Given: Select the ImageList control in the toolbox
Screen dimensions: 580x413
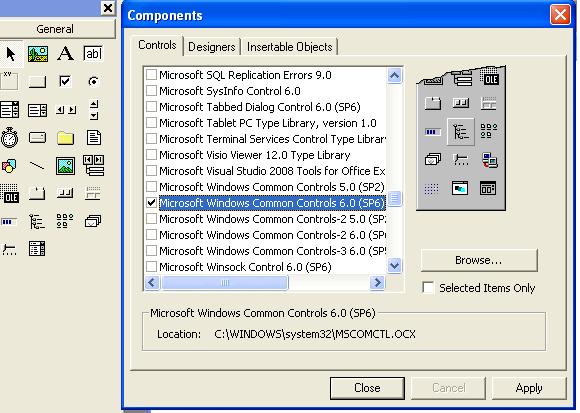Looking at the screenshot, I should pyautogui.click(x=93, y=221).
